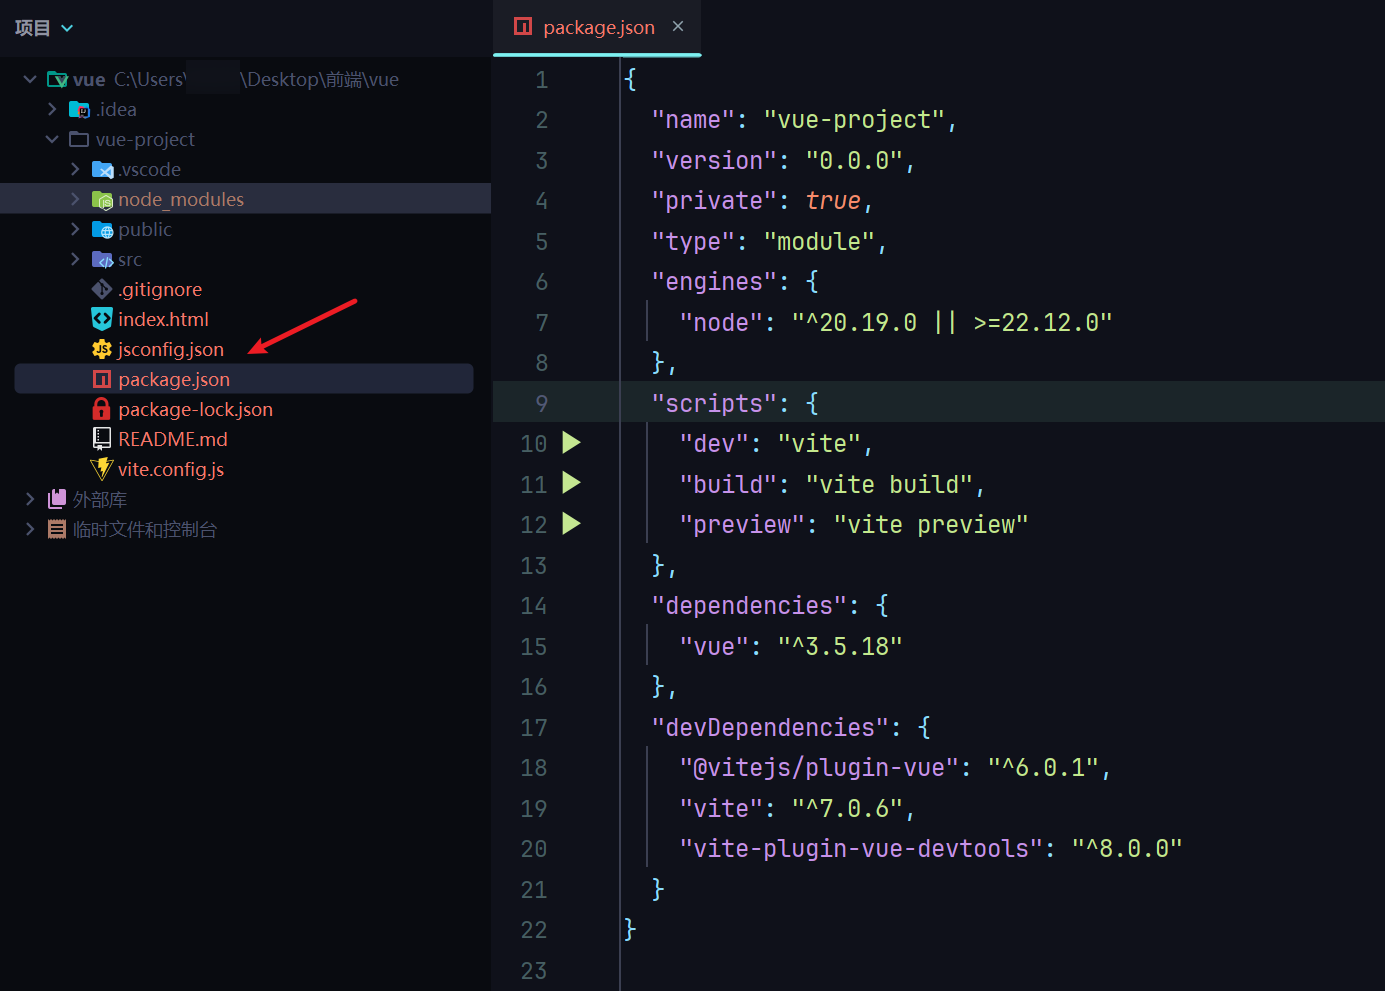Screen dimensions: 1385x991
Task: Expand the src folder
Action: pyautogui.click(x=75, y=259)
